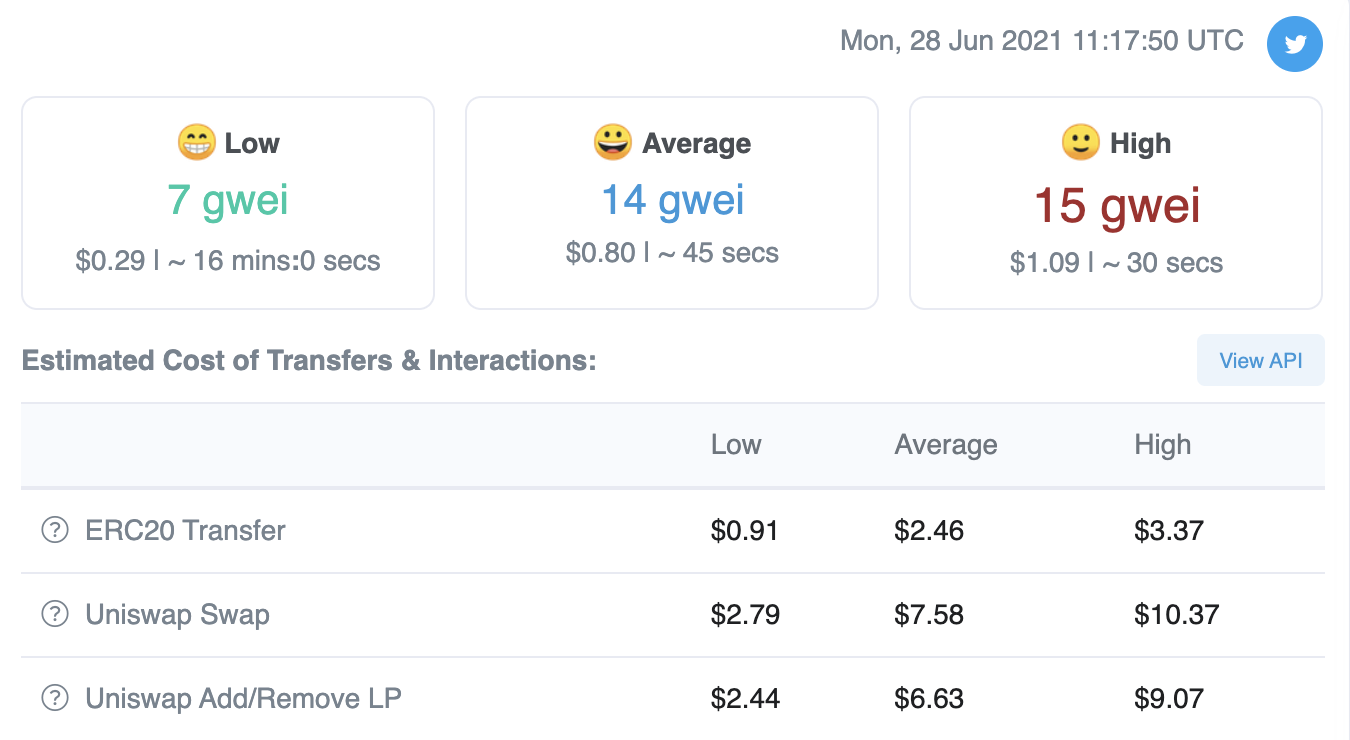Click the help icon beside ERC20 Transfer
This screenshot has height=740, width=1350.
pos(54,530)
